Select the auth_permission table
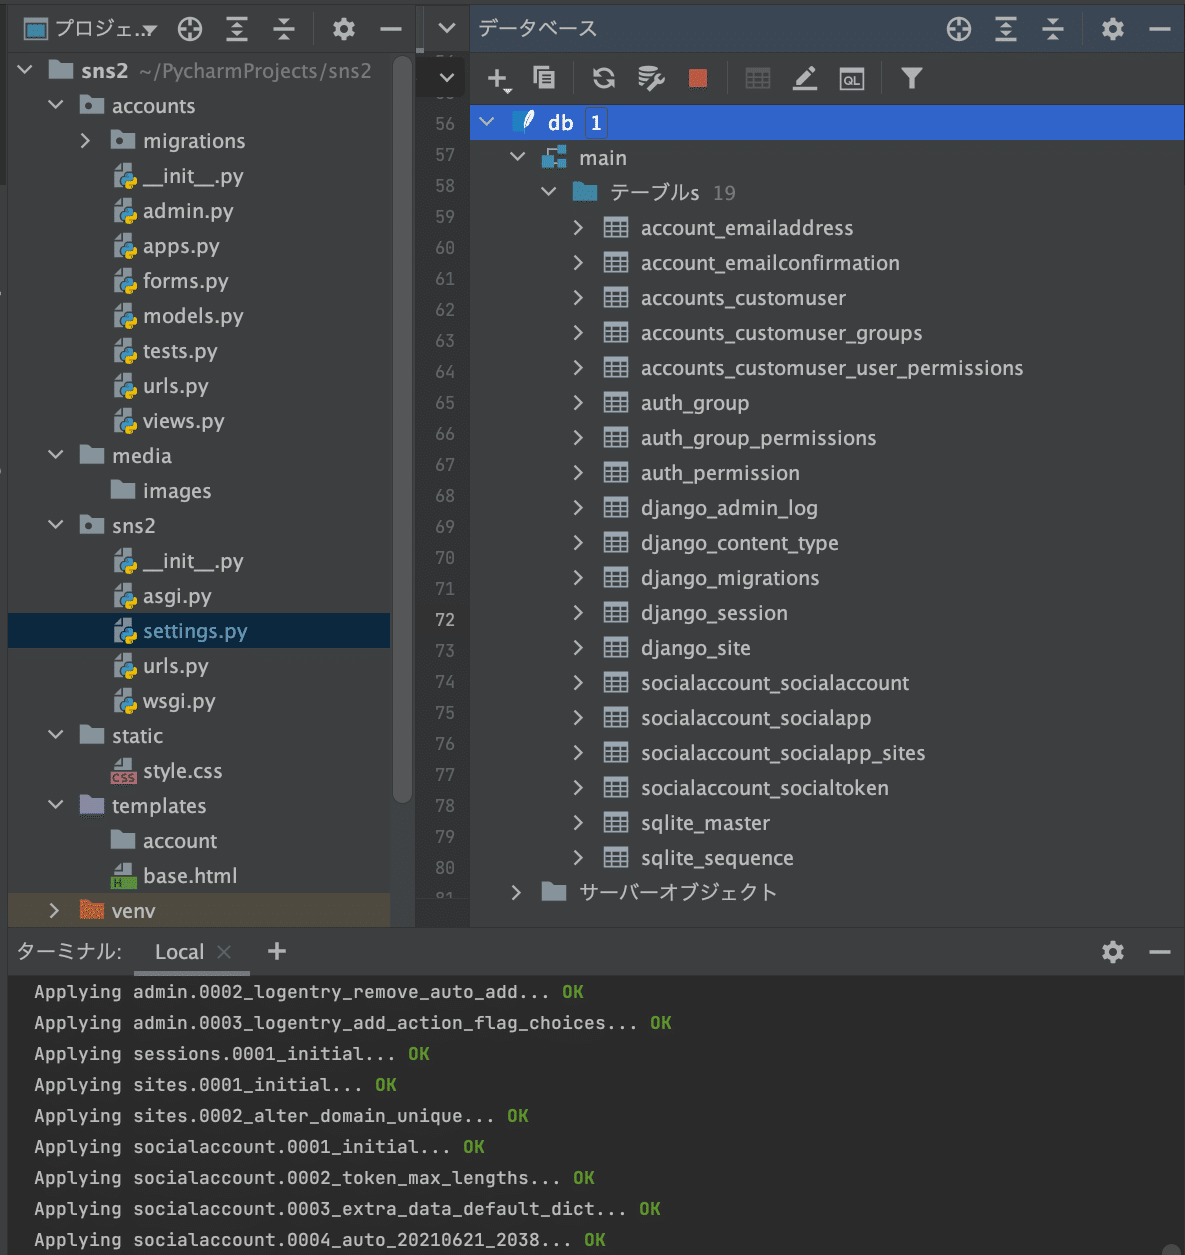This screenshot has height=1255, width=1185. (x=720, y=473)
